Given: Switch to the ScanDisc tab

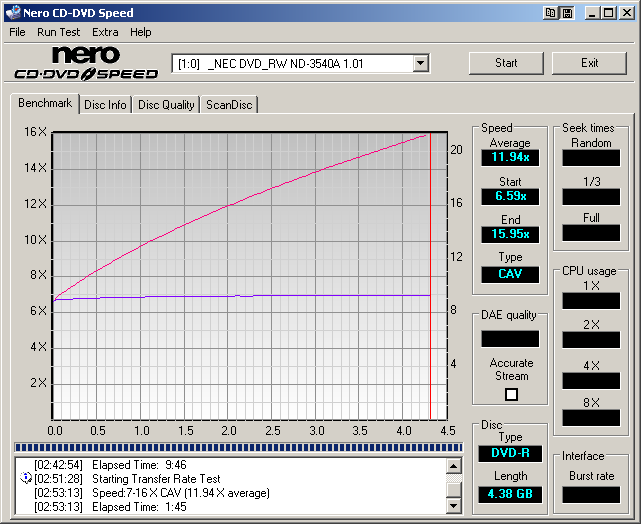Looking at the screenshot, I should coord(229,105).
